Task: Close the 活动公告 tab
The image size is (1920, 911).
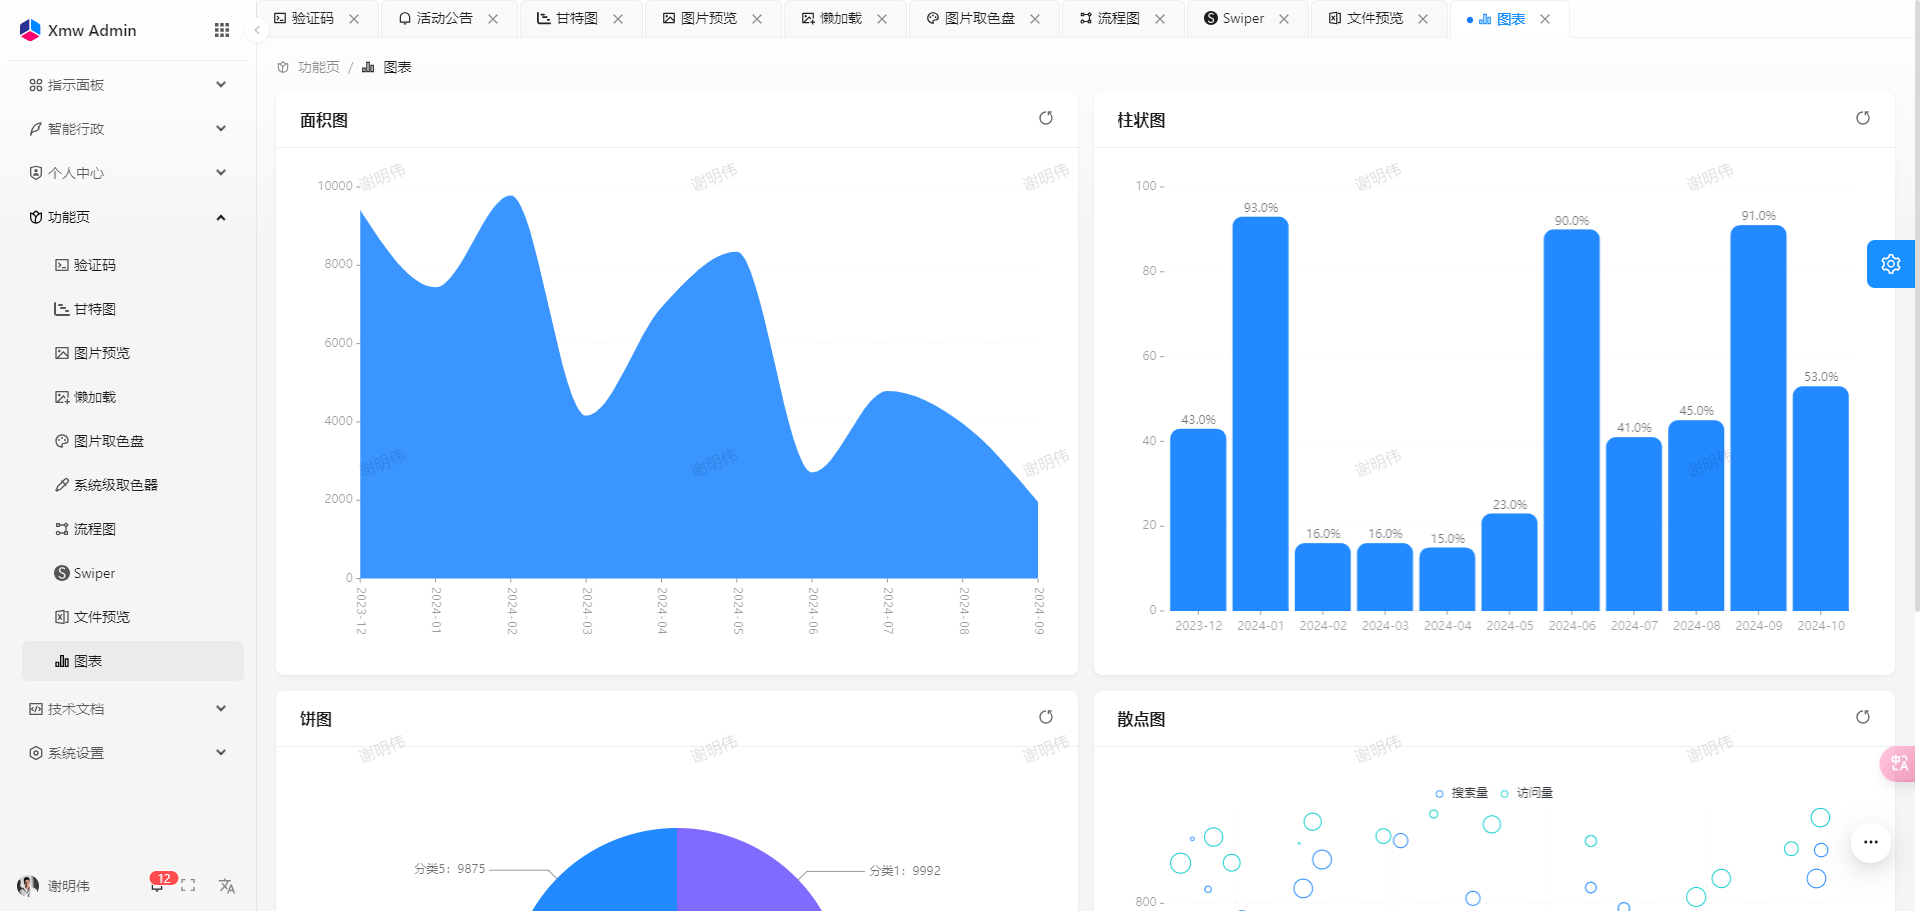Action: (493, 19)
